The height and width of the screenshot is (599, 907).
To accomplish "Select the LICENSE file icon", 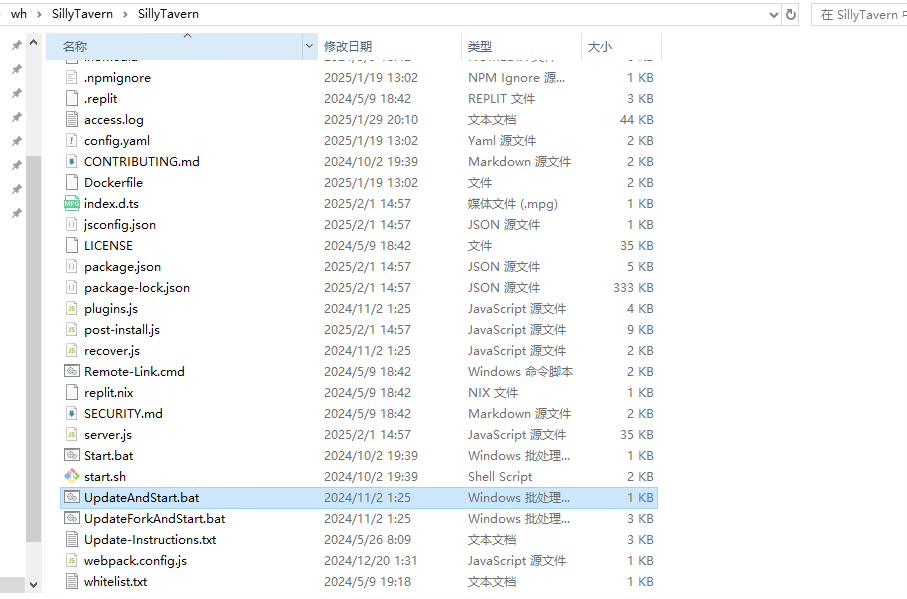I will [72, 246].
